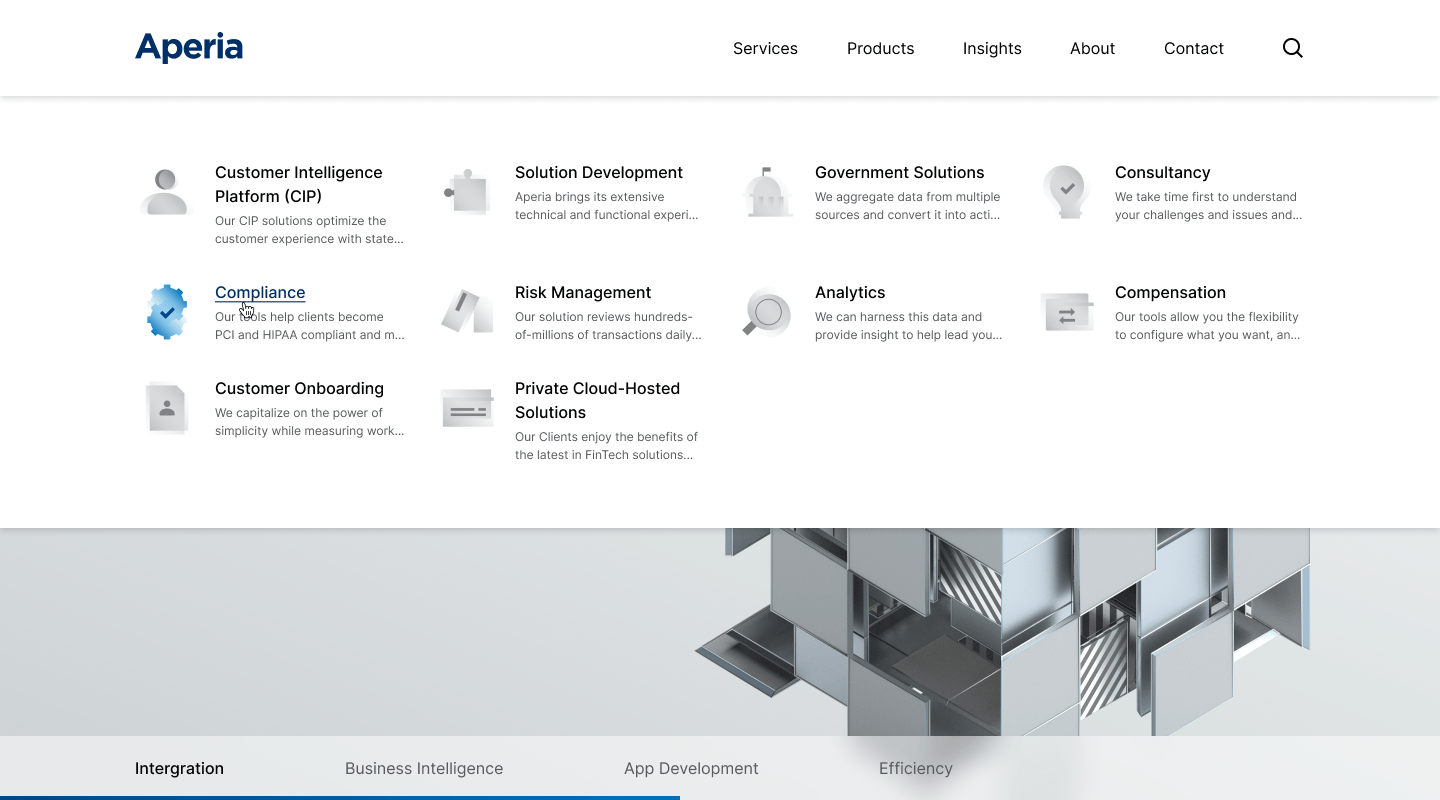This screenshot has width=1440, height=800.
Task: Click the Analytics magnifying glass icon
Action: [767, 312]
